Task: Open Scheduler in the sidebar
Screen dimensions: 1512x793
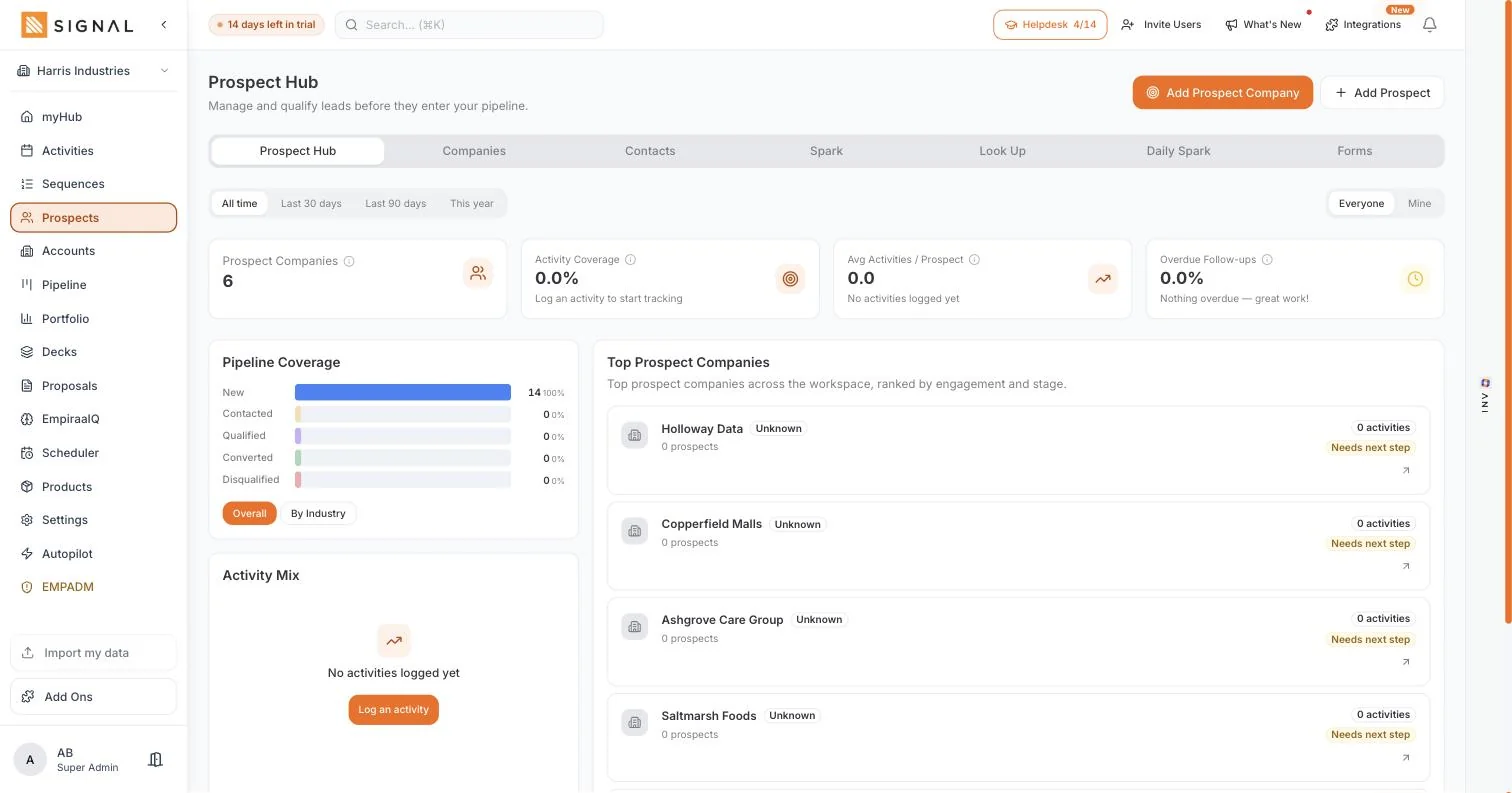Action: (x=94, y=453)
